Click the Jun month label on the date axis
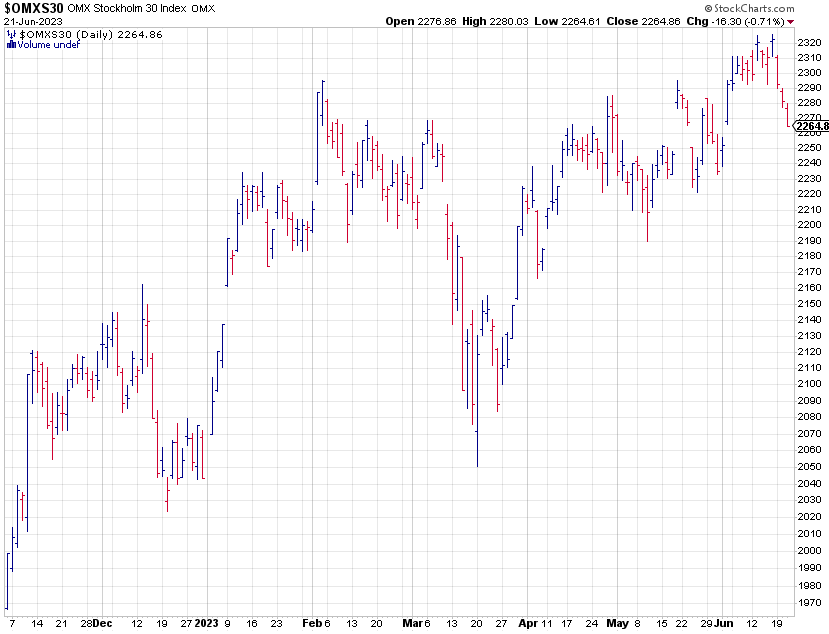Image resolution: width=829 pixels, height=634 pixels. click(x=723, y=623)
